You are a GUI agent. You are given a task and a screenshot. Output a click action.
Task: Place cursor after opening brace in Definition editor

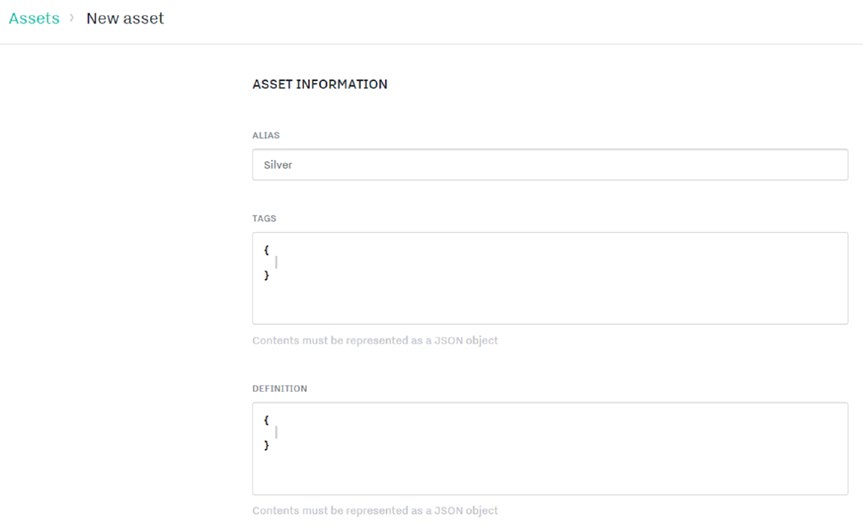[x=270, y=419]
